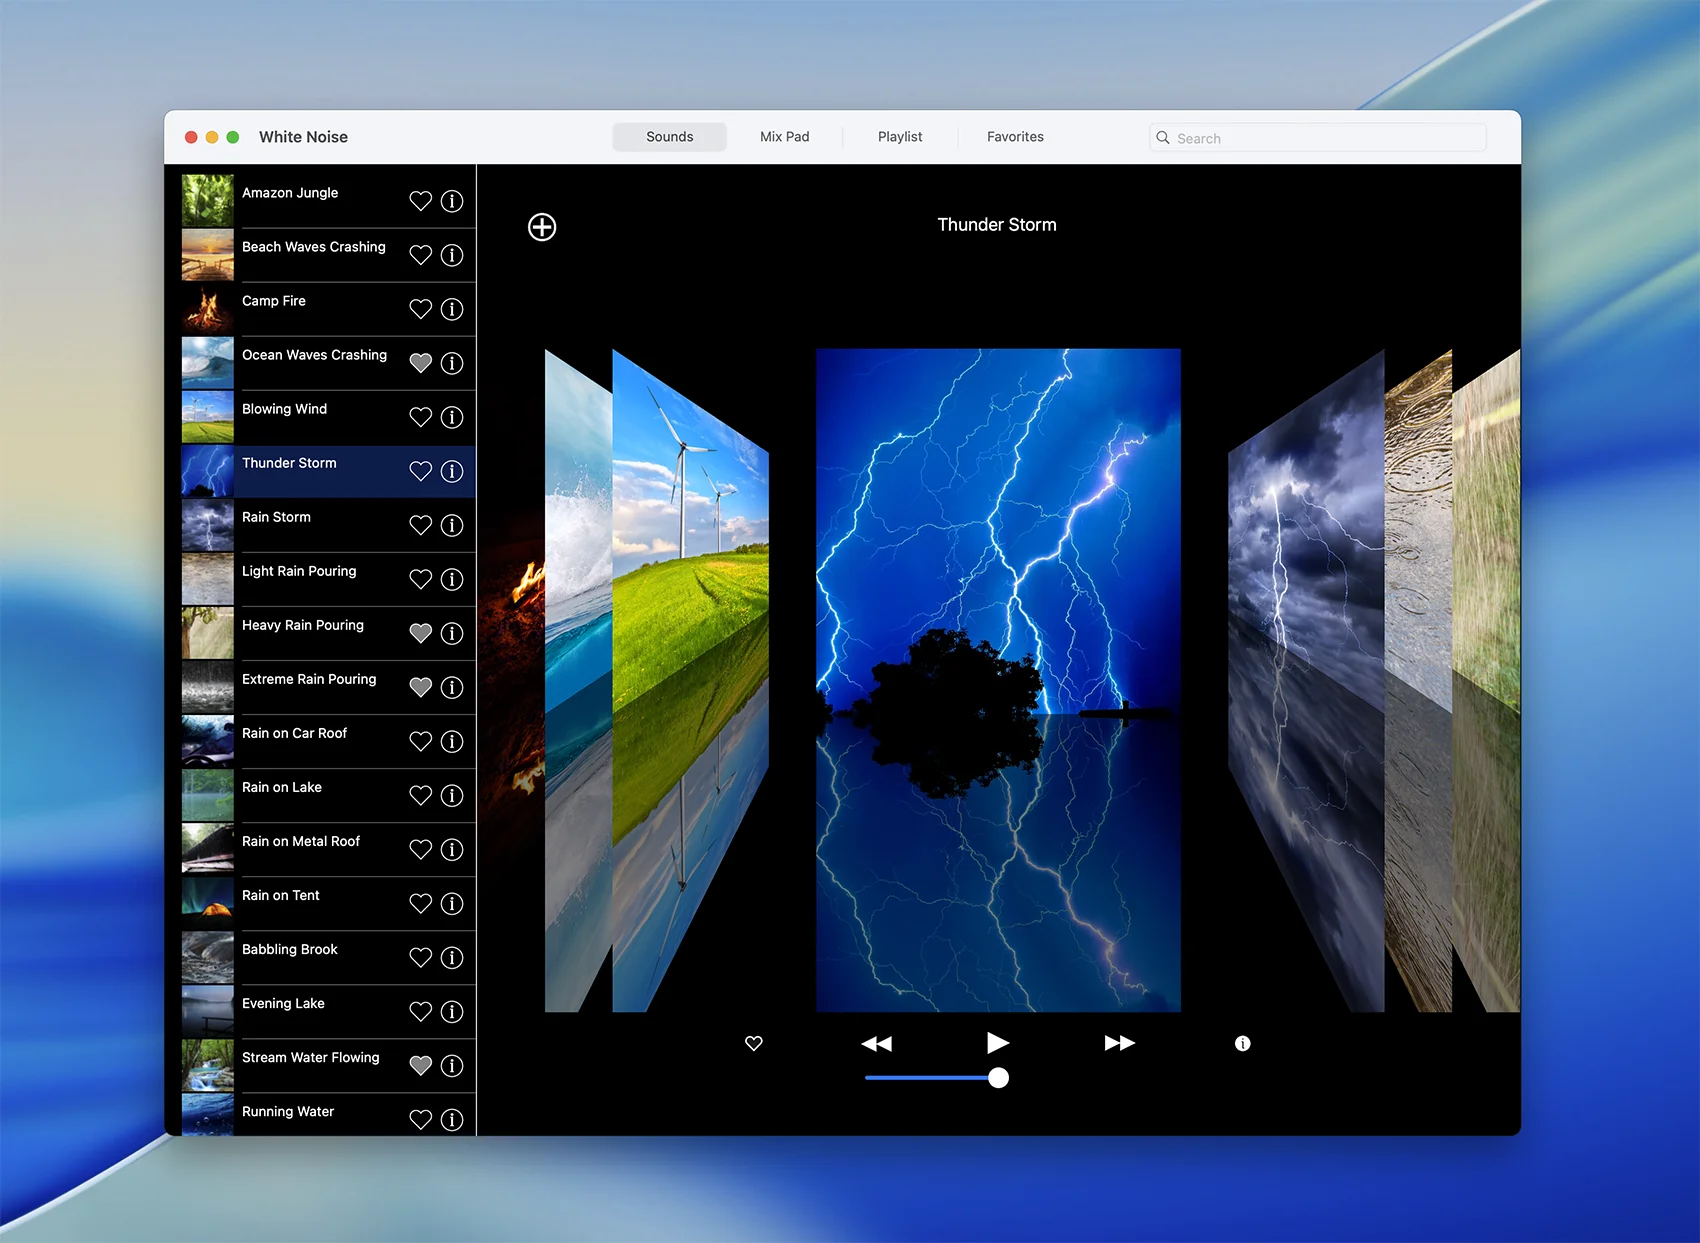Viewport: 1700px width, 1243px height.
Task: Skip to next sound with fast-forward
Action: point(1119,1043)
